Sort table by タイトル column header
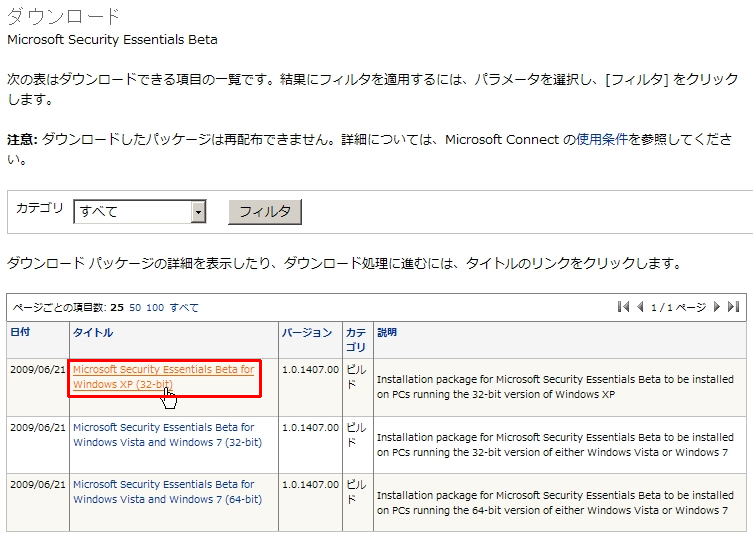 click(93, 332)
